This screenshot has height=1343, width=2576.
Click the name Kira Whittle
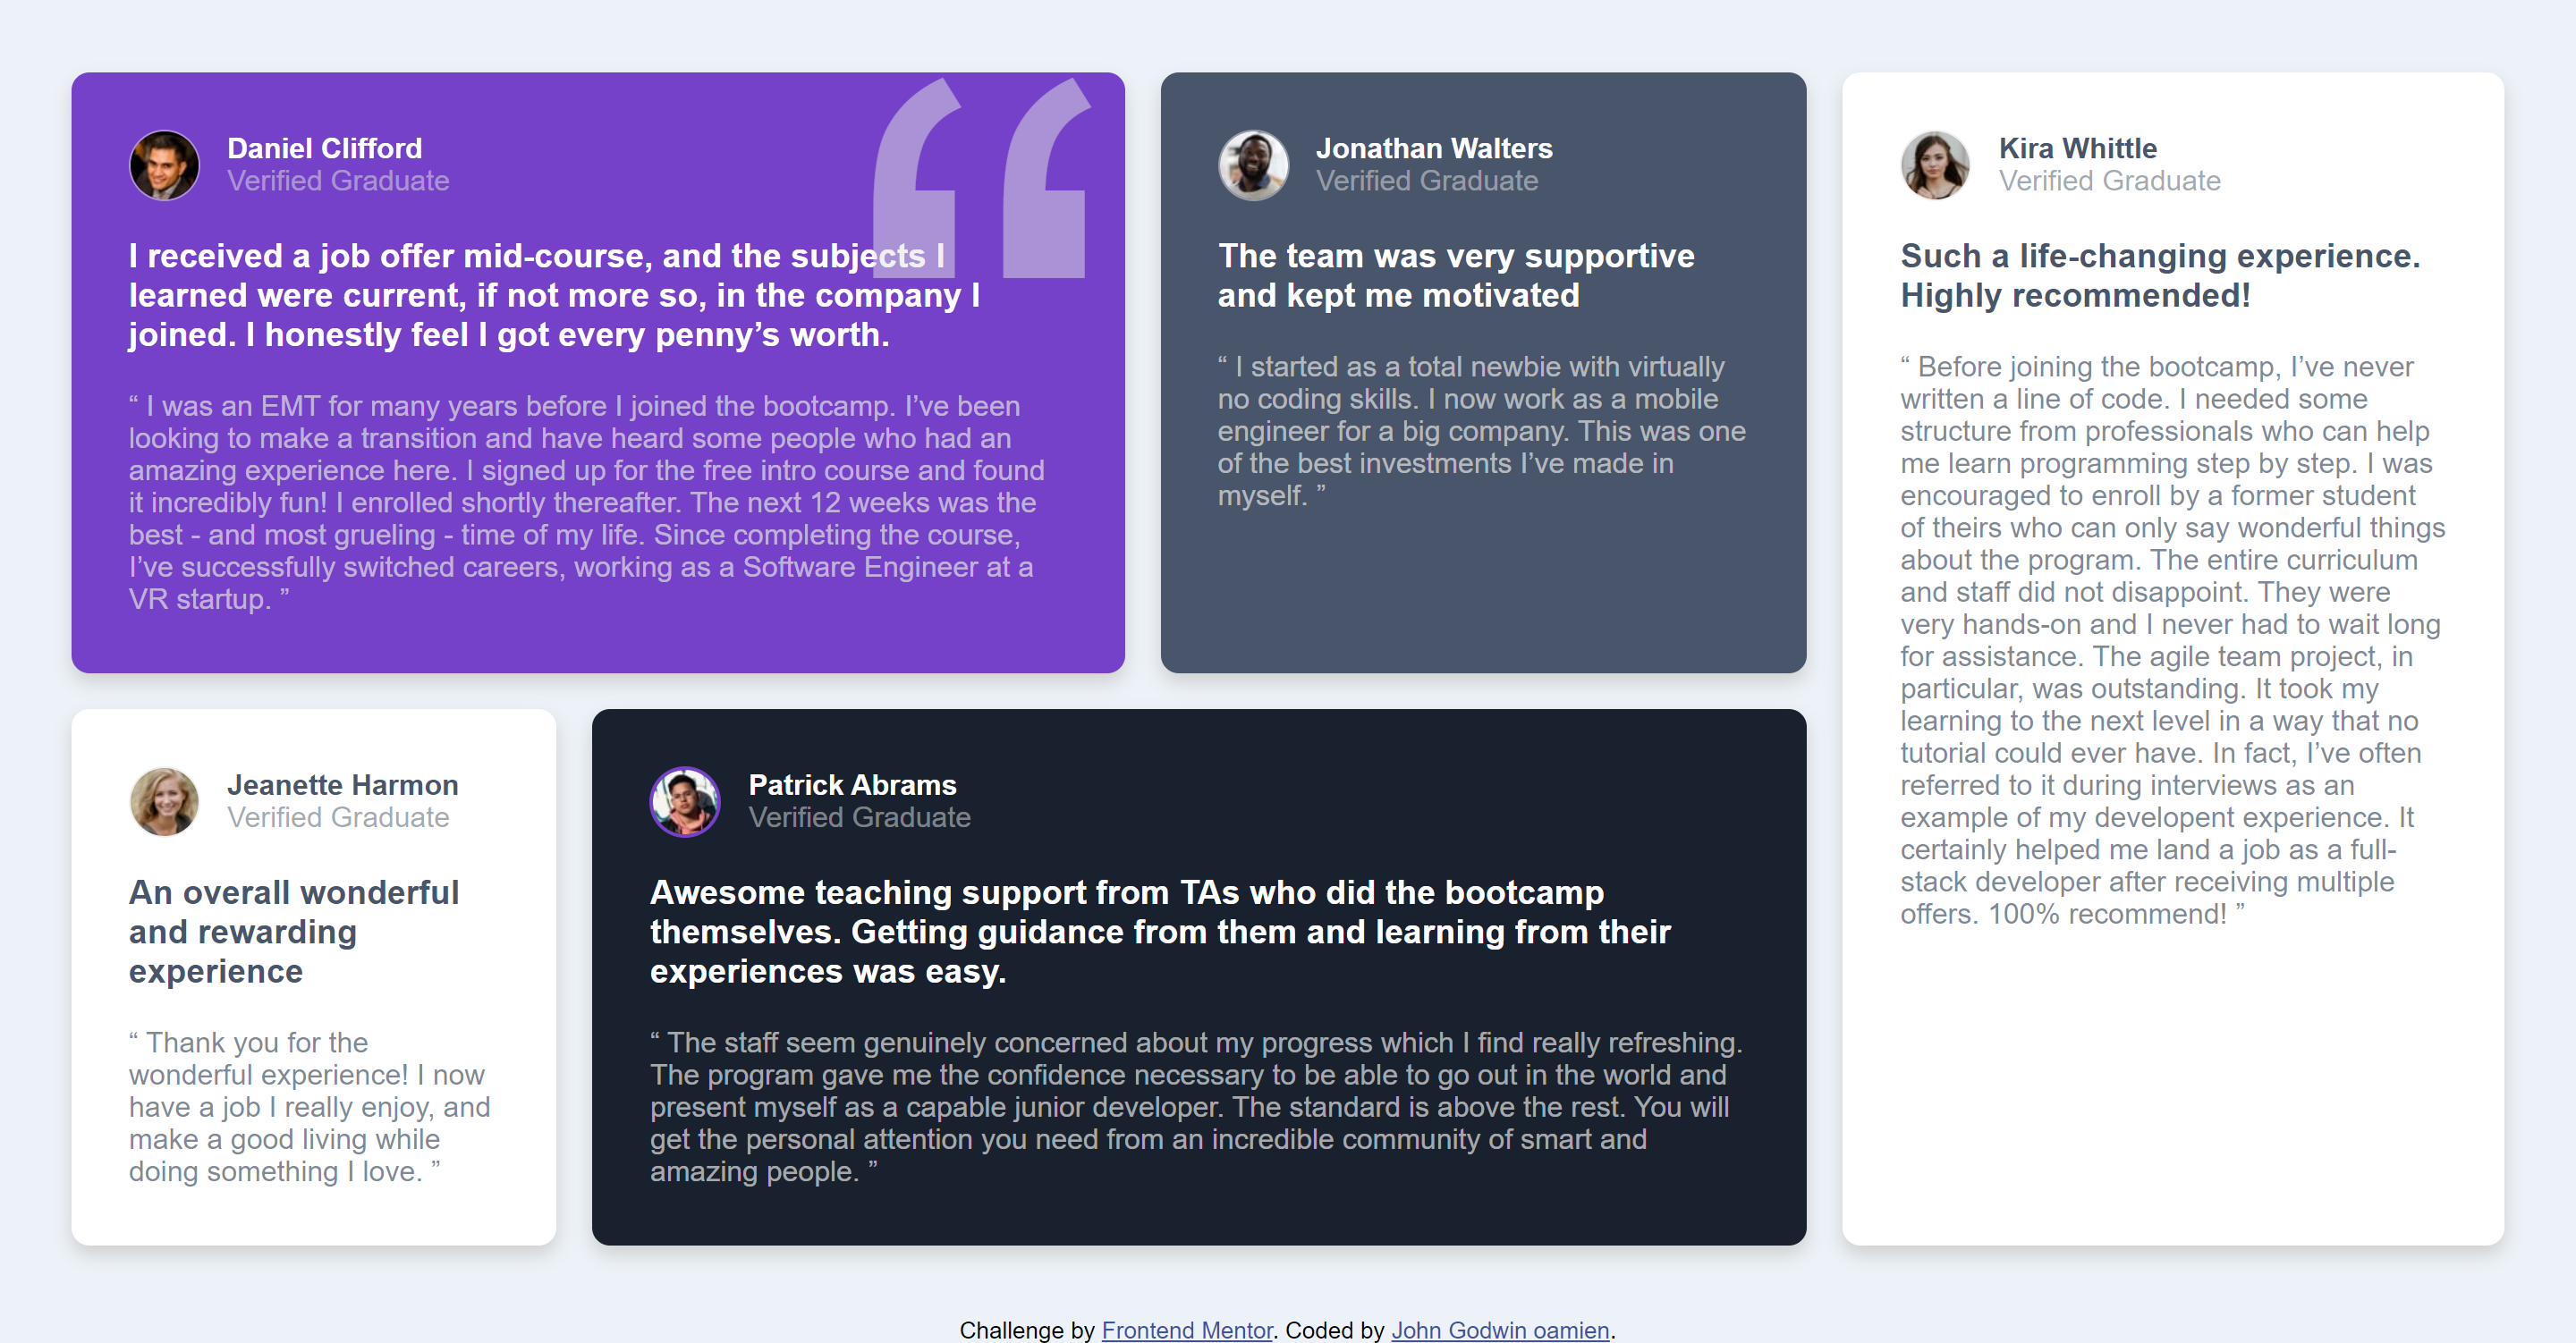point(2078,148)
